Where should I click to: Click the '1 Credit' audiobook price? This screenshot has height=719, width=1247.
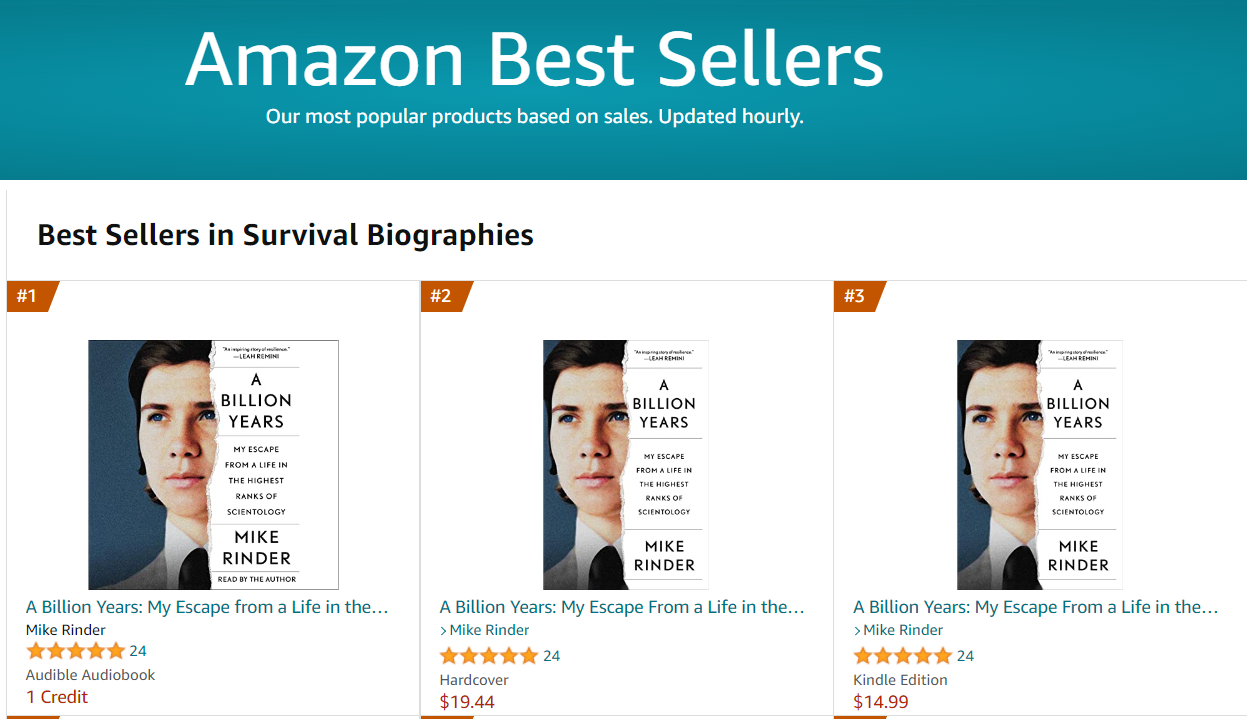tap(57, 697)
